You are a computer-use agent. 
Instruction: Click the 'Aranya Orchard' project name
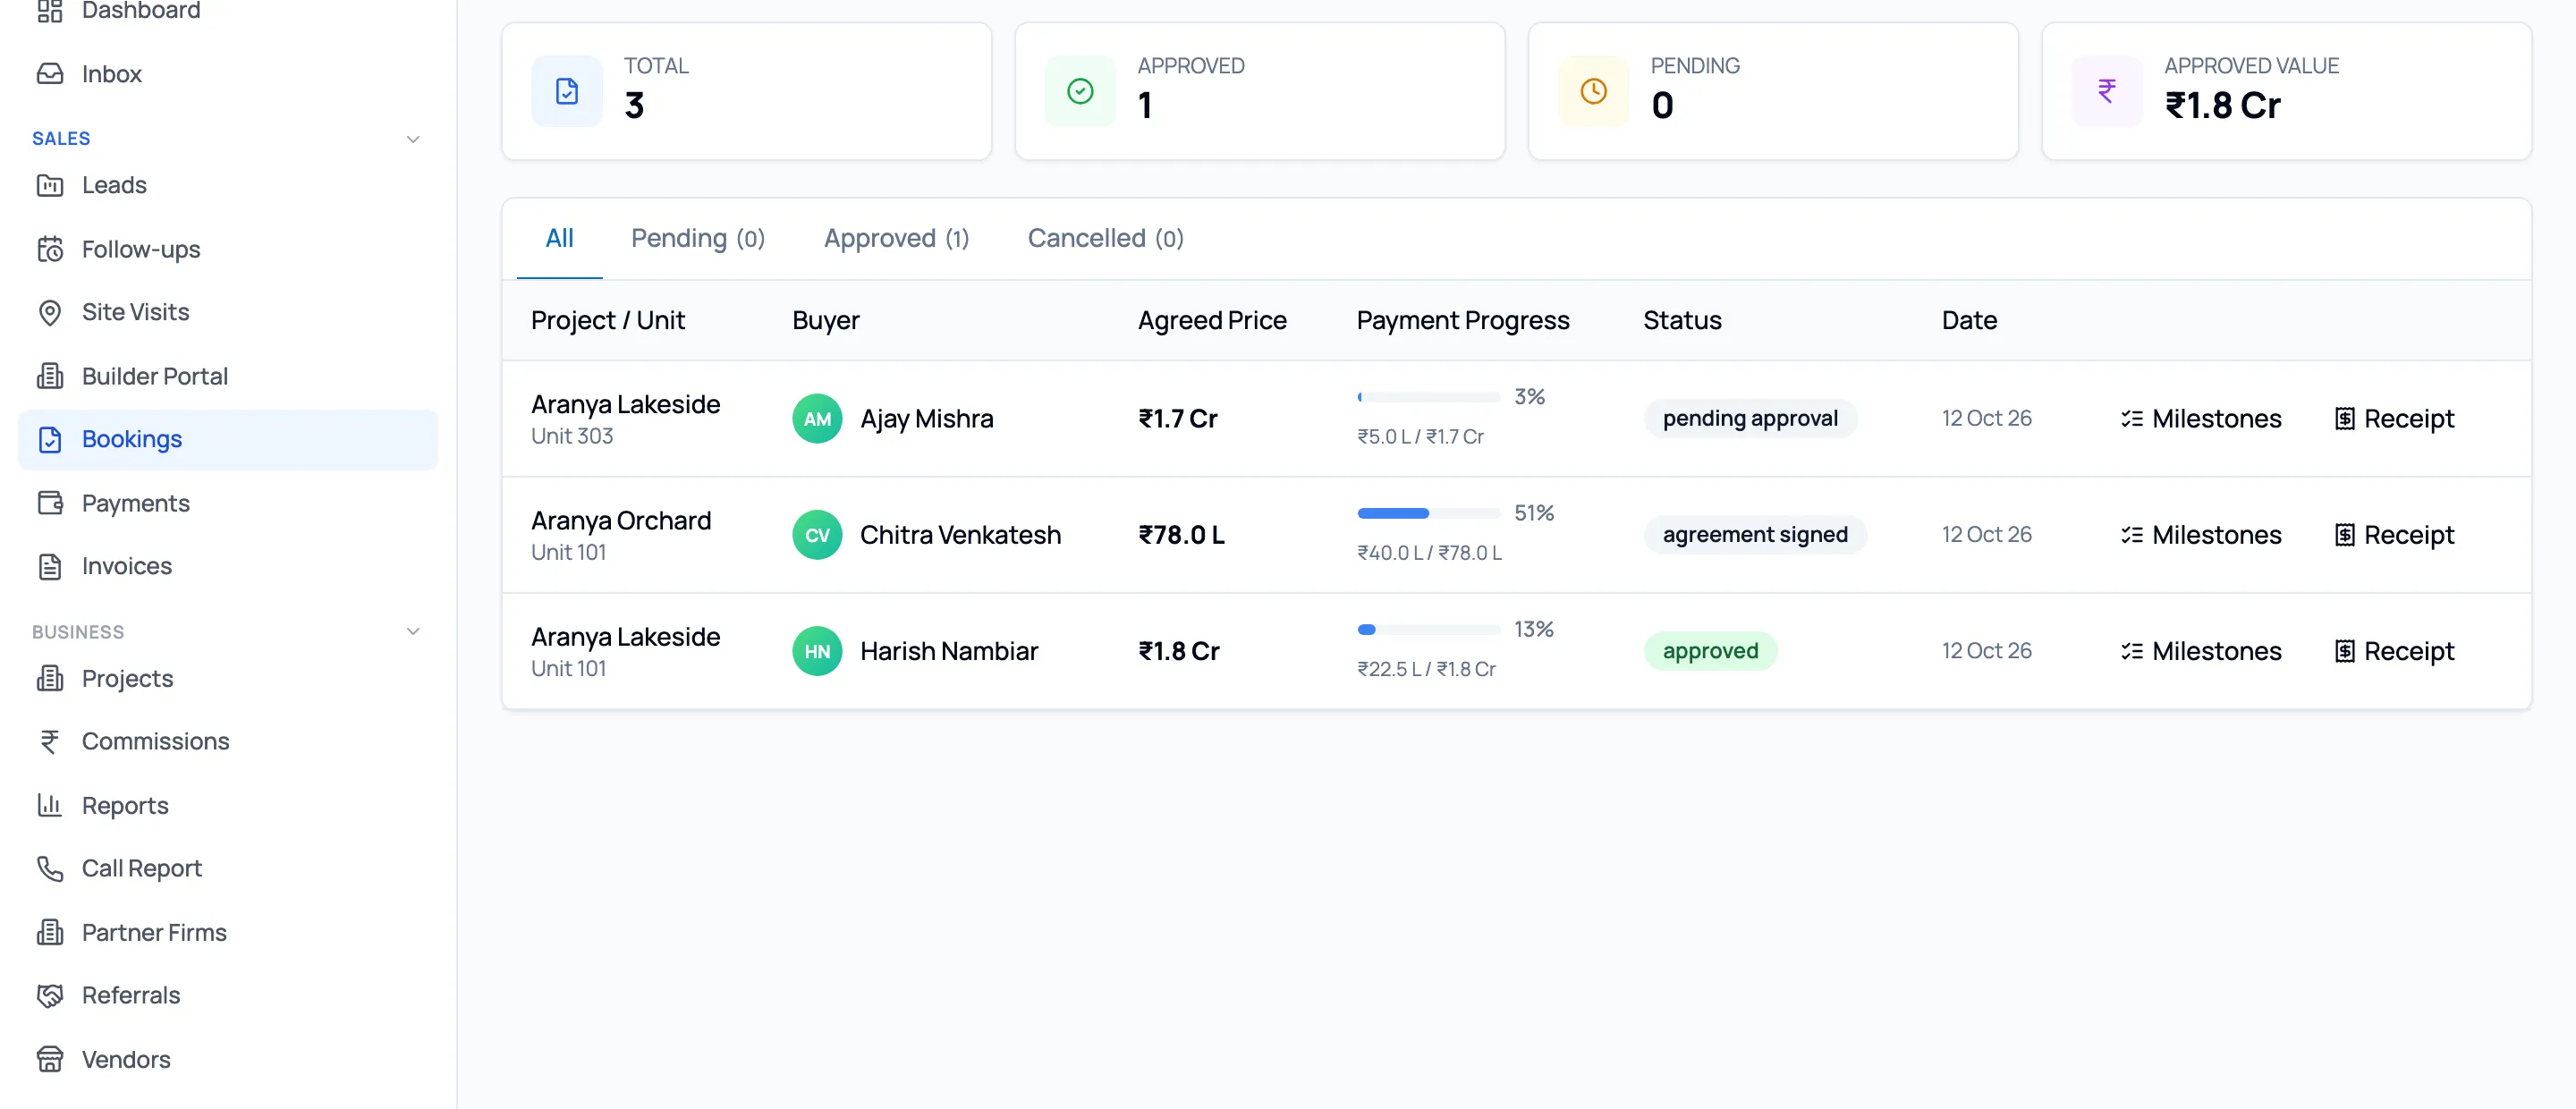pos(621,521)
